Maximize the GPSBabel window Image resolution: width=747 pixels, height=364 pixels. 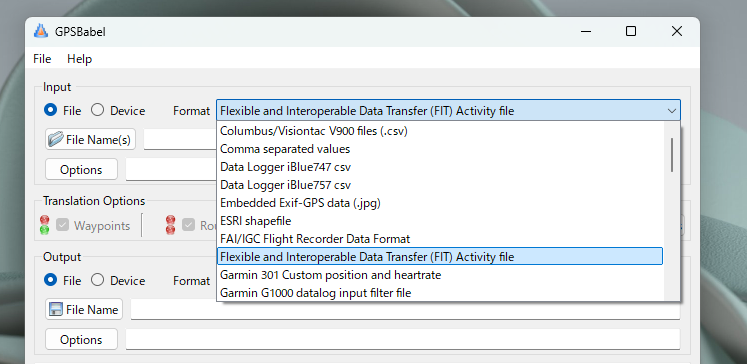tap(631, 31)
